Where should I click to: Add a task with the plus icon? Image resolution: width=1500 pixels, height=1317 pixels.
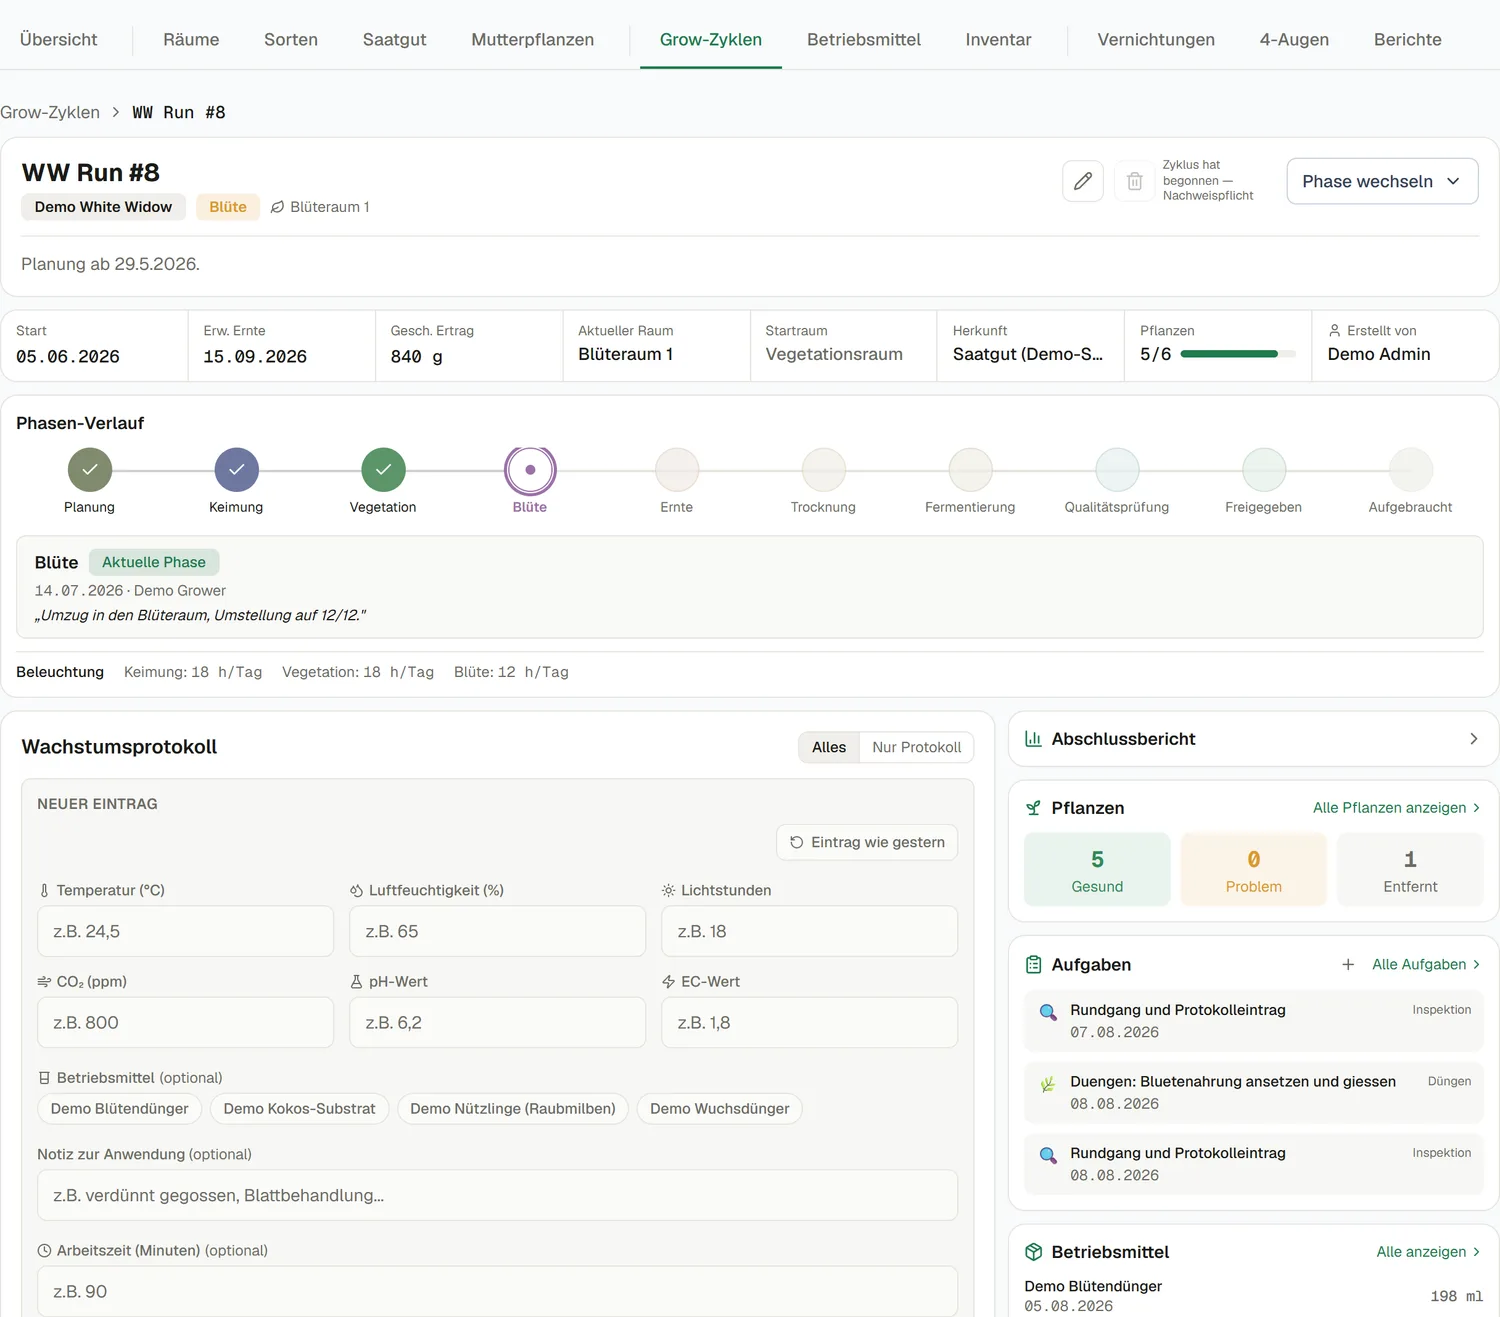pyautogui.click(x=1348, y=964)
